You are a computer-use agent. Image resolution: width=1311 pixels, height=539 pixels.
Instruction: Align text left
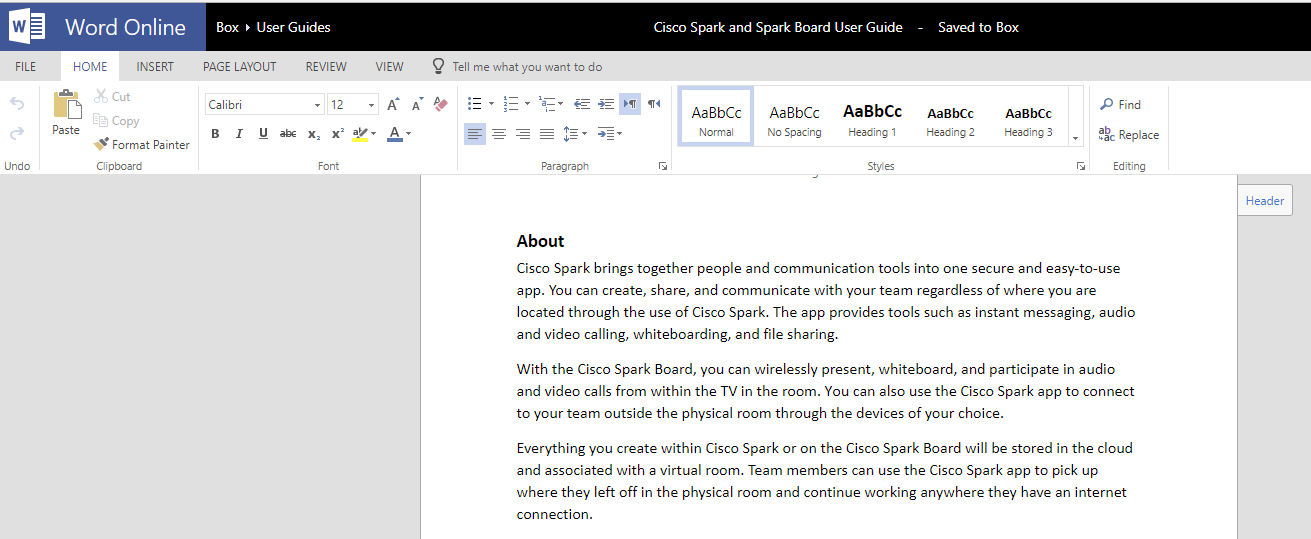475,134
